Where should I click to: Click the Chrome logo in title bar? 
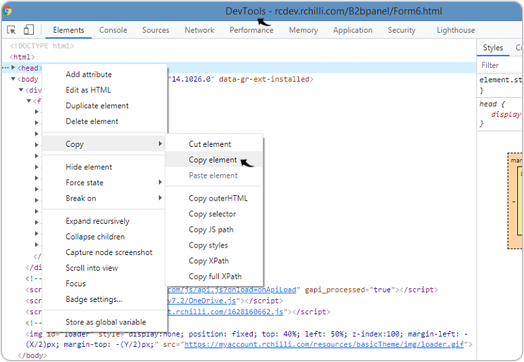pos(7,11)
